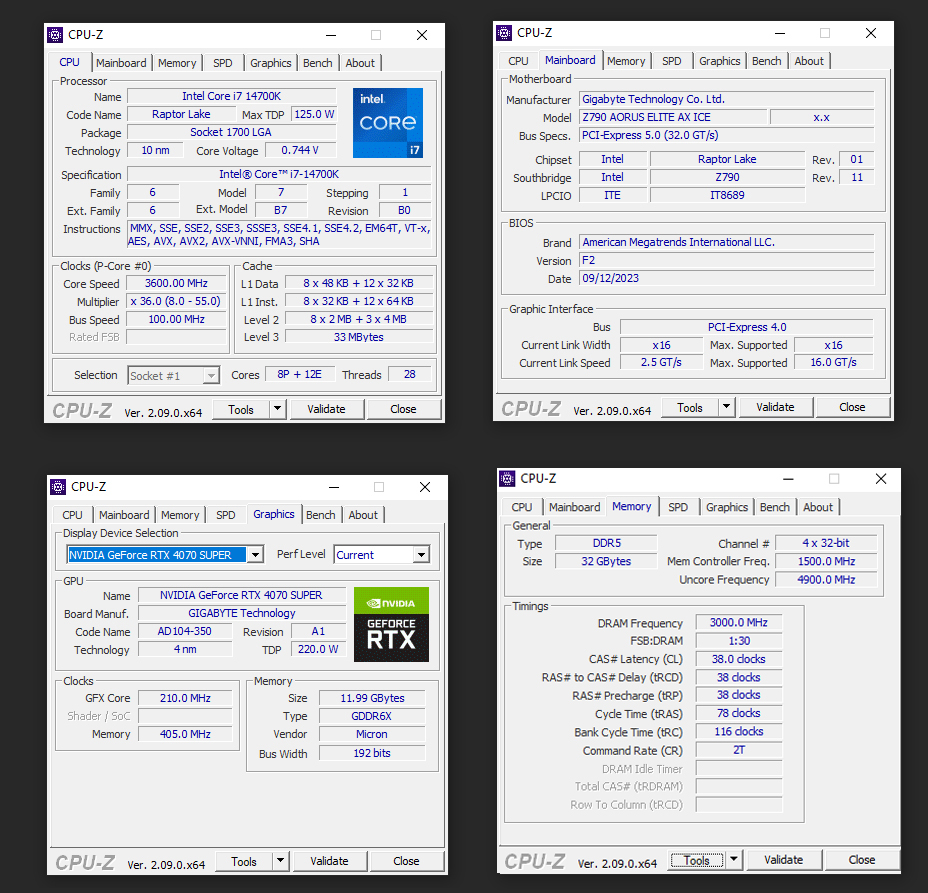Click CPU-Z app icon in Memory window title bar
The image size is (928, 893).
[x=507, y=479]
